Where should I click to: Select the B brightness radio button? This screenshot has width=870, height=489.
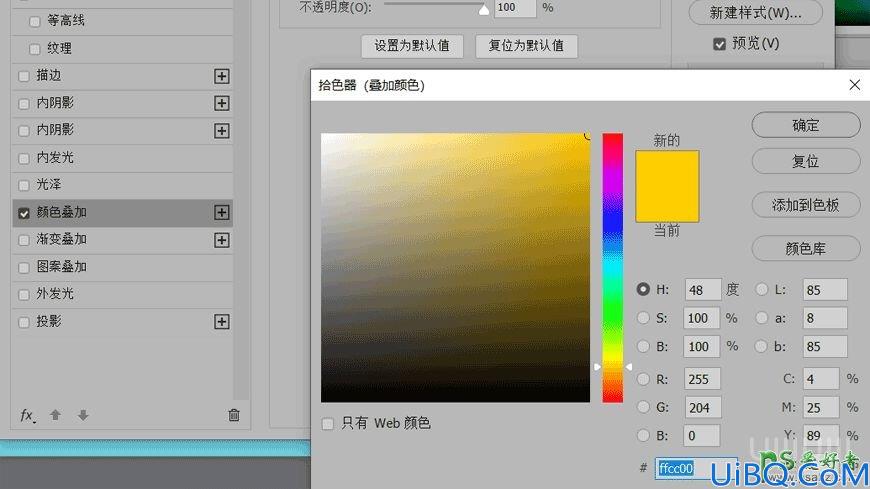point(643,346)
